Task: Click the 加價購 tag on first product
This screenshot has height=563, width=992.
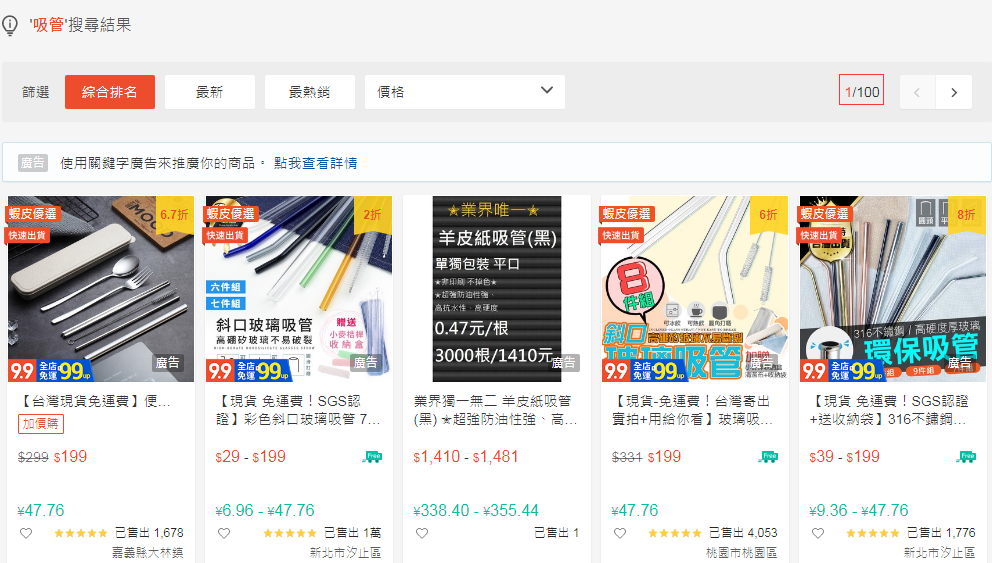Action: coord(40,424)
